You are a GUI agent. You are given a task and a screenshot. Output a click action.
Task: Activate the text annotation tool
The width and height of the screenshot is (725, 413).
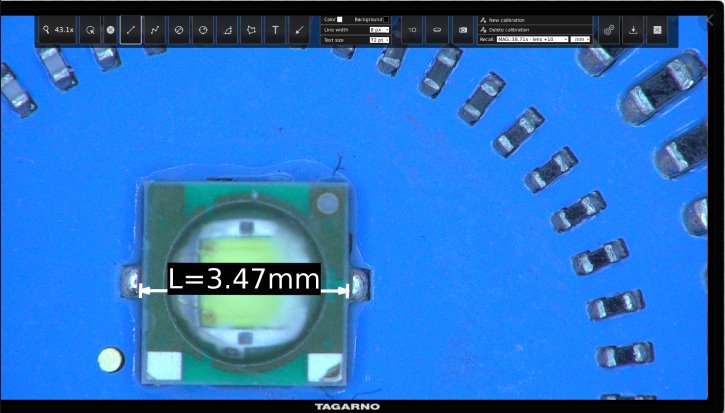(275, 31)
